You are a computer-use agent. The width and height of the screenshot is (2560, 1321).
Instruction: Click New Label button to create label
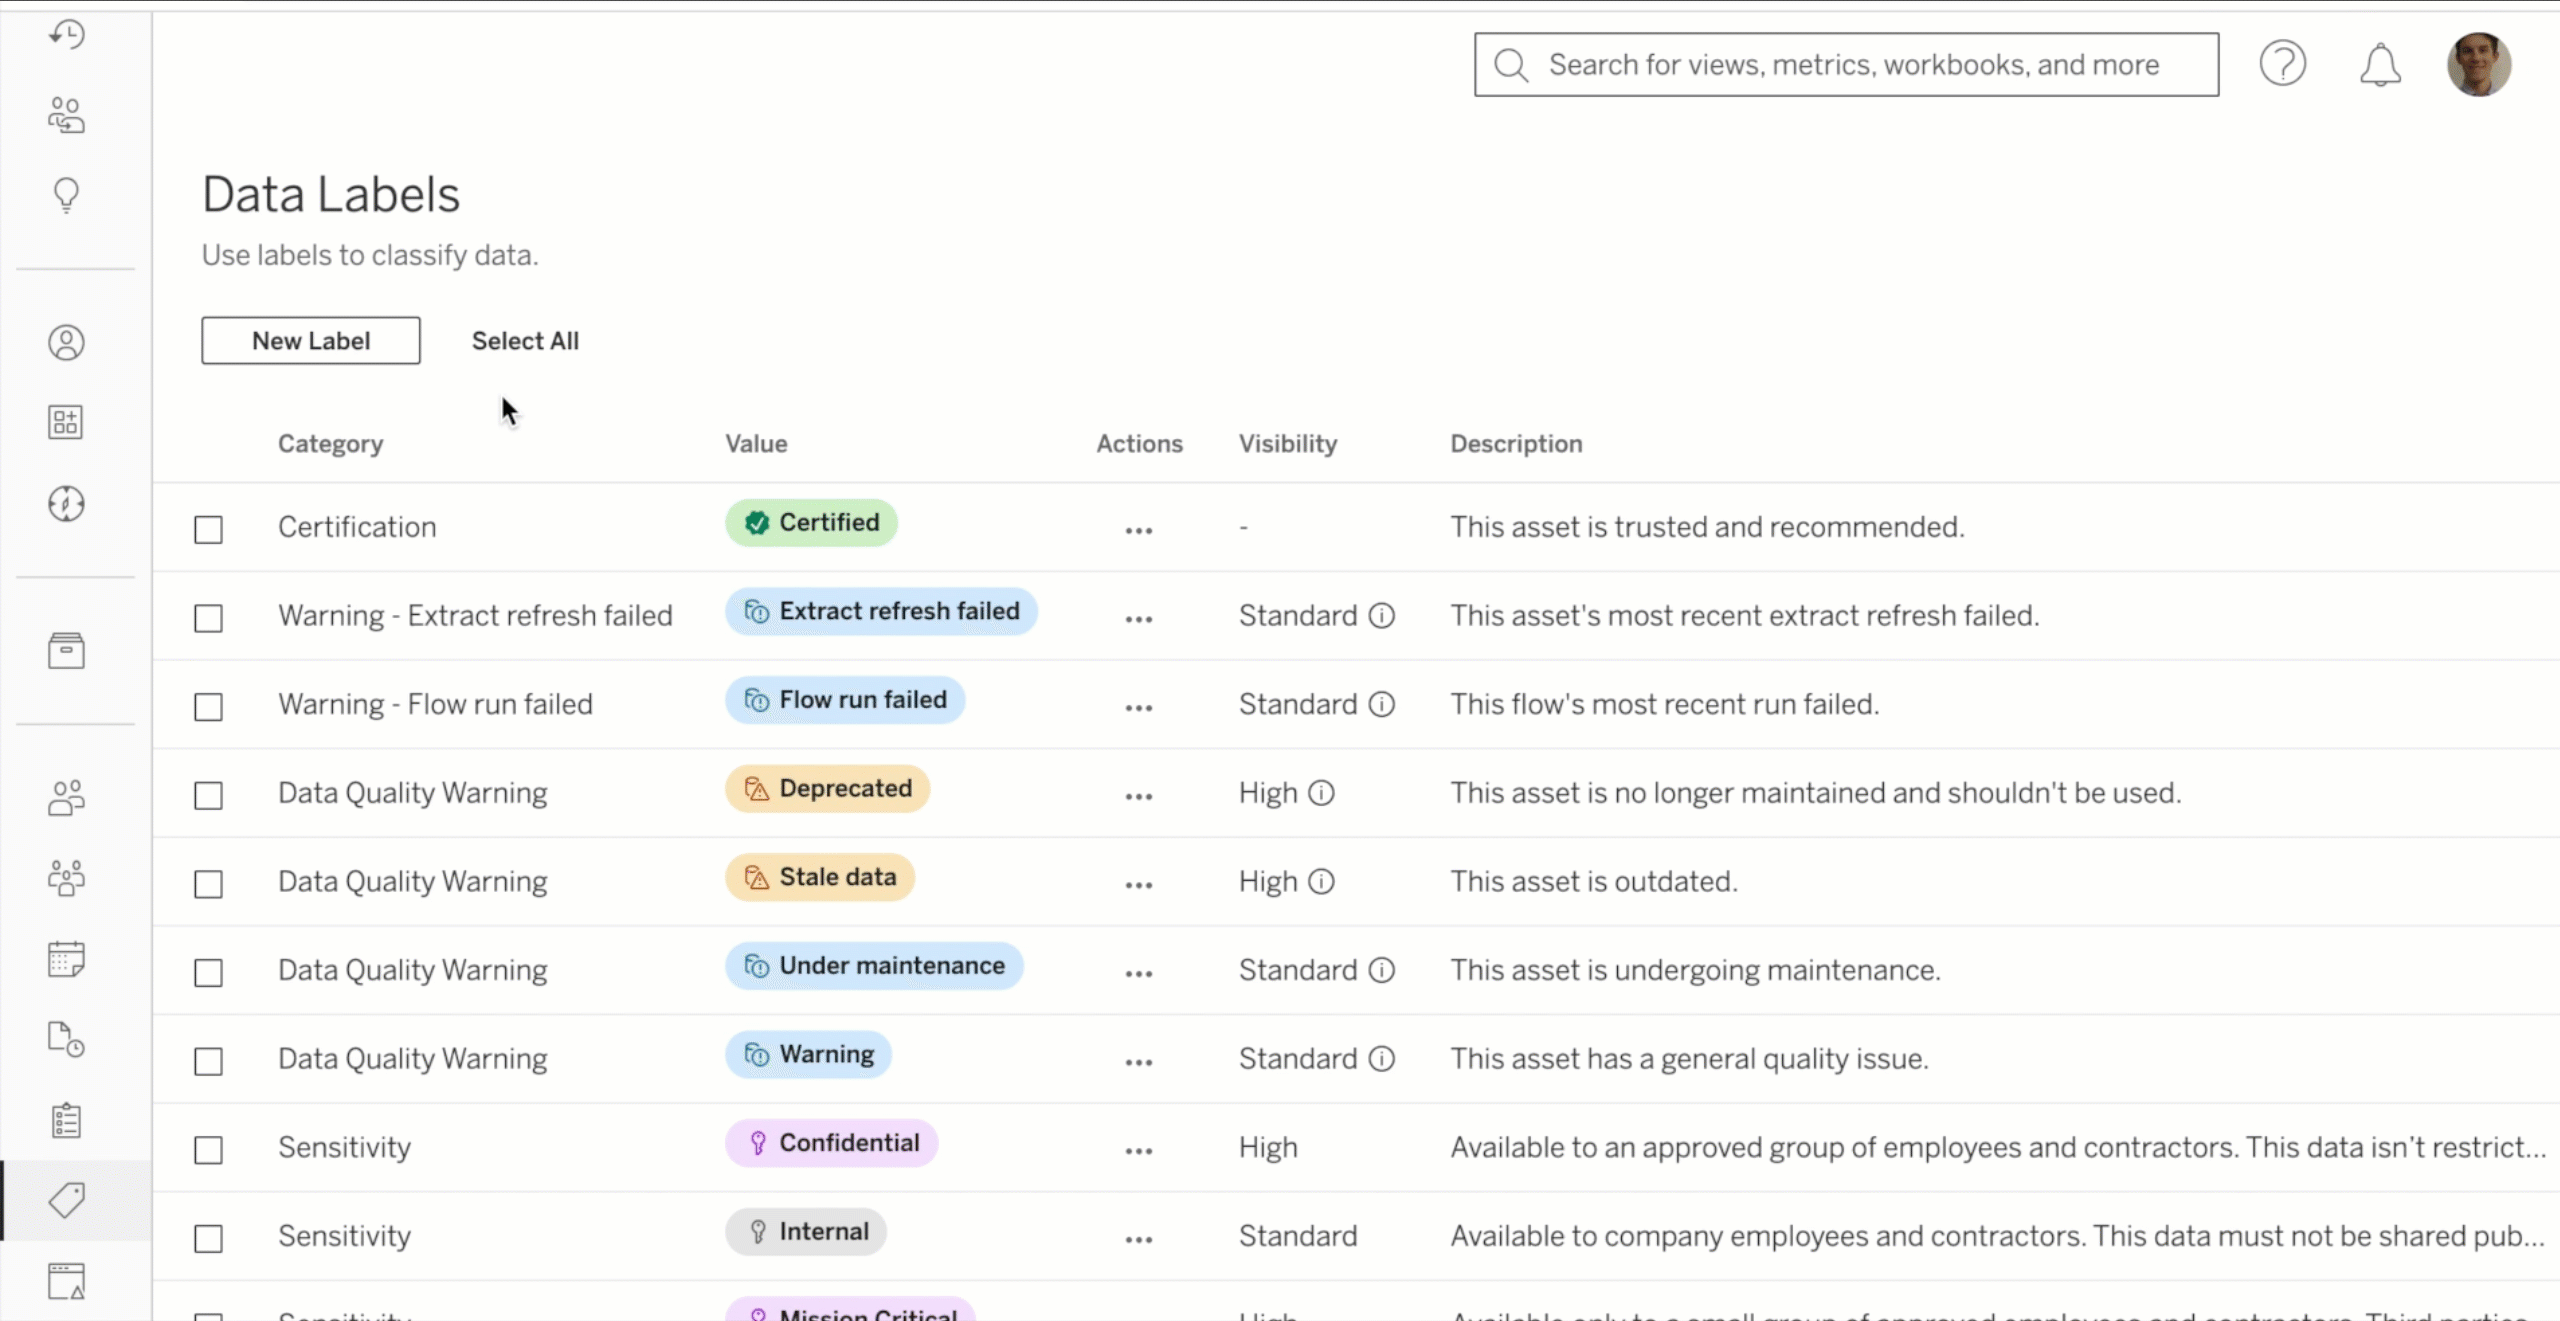pos(310,340)
